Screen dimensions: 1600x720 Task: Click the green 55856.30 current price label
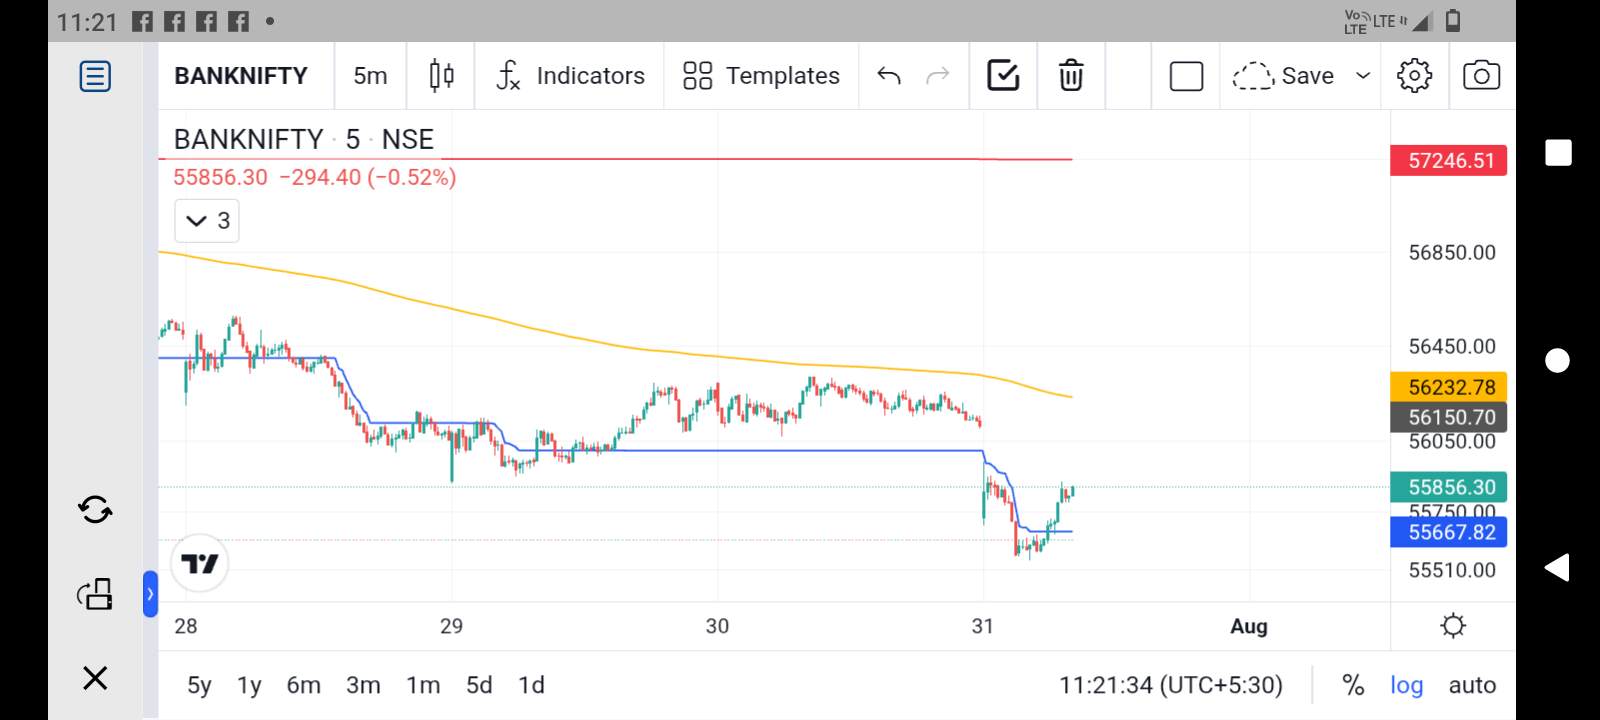(x=1449, y=487)
